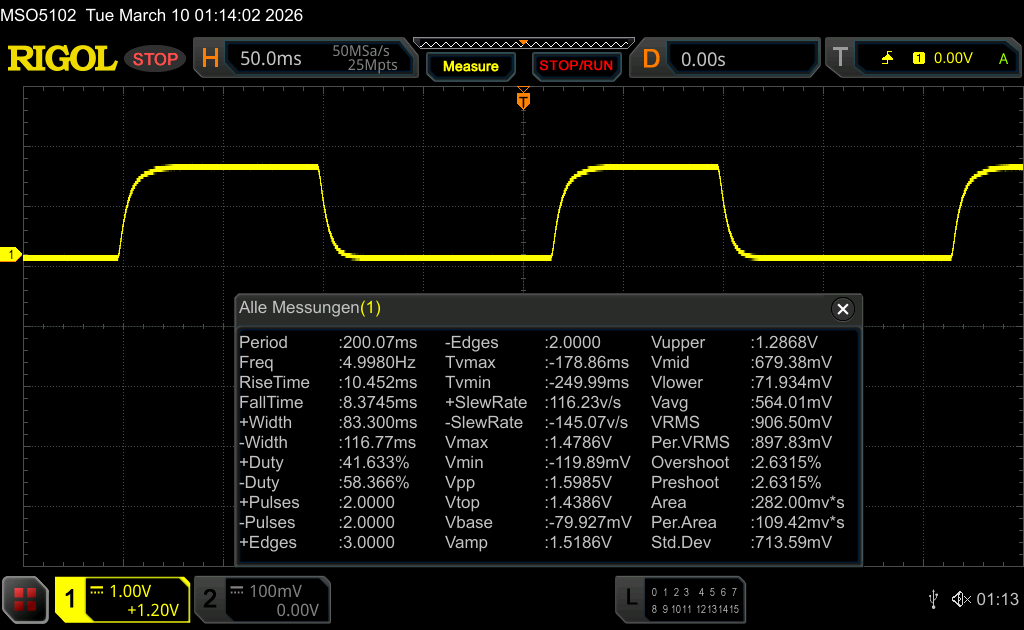Click the orange D delay icon
Viewport: 1024px width, 630px height.
[651, 59]
